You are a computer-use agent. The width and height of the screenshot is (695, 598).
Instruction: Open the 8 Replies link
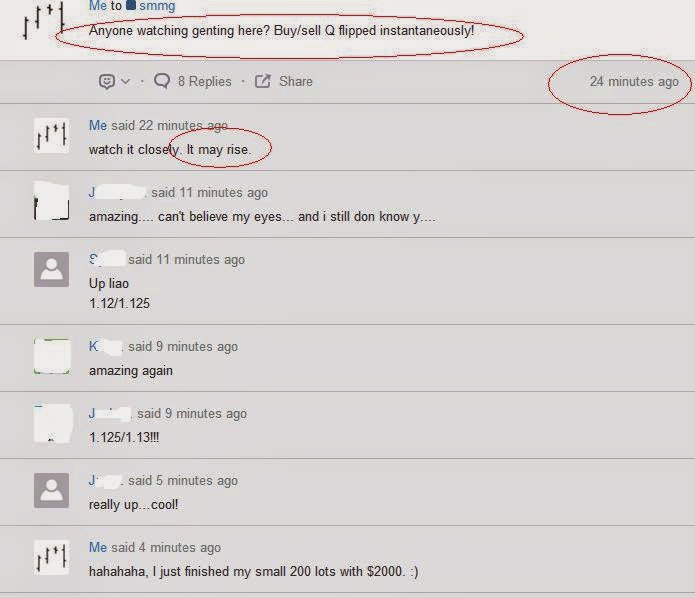[x=204, y=82]
